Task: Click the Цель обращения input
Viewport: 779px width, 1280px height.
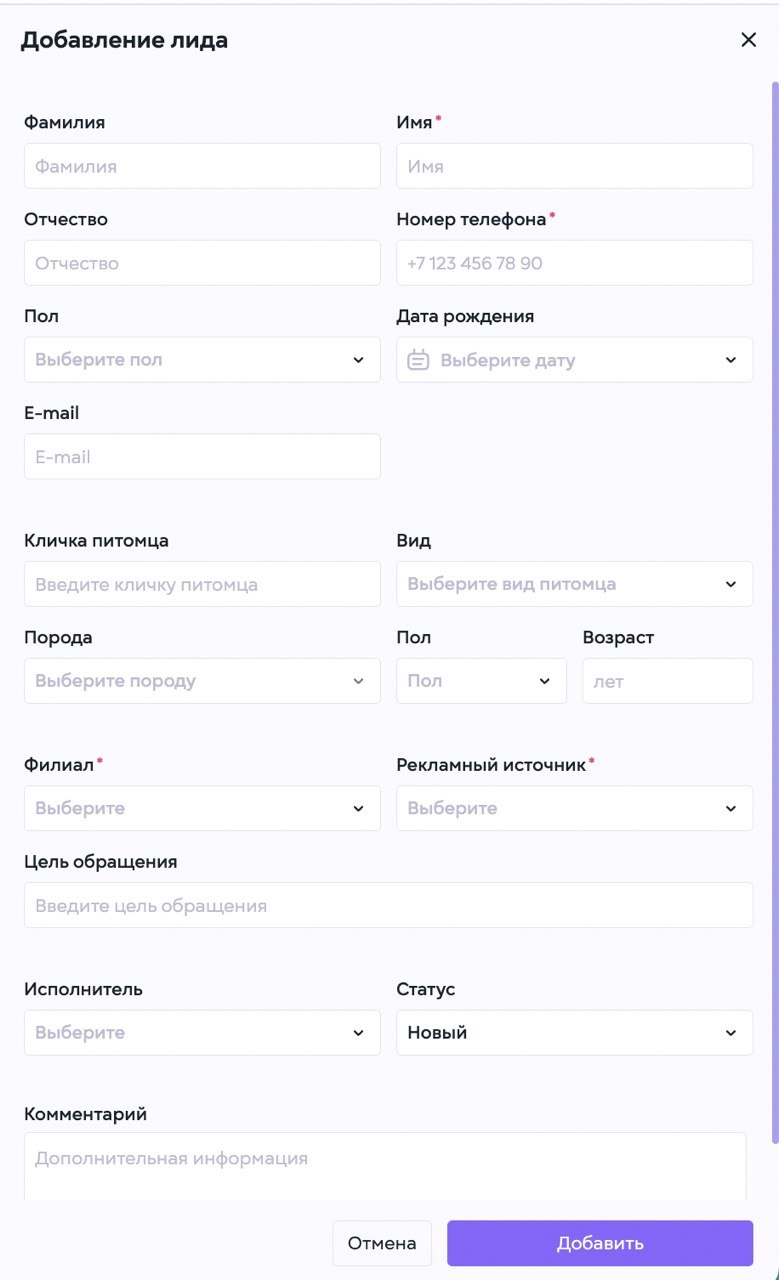Action: (x=388, y=905)
